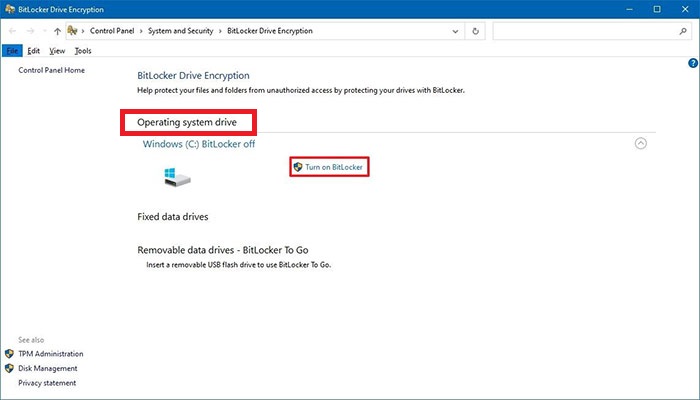Click the Forward navigation arrow
Screen dimensions: 700x400
30,31
